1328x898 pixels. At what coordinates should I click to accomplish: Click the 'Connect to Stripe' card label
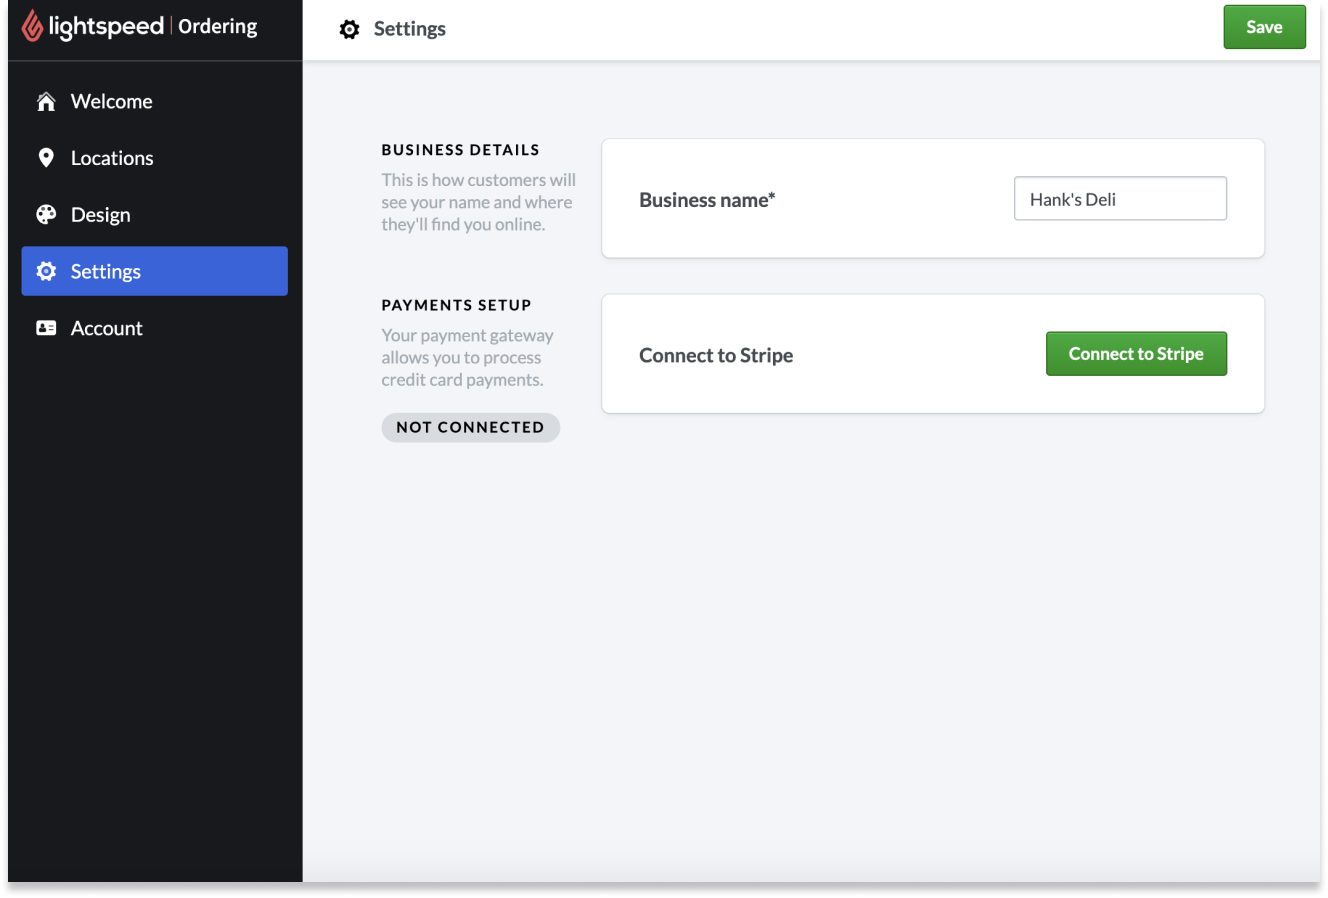(x=716, y=355)
